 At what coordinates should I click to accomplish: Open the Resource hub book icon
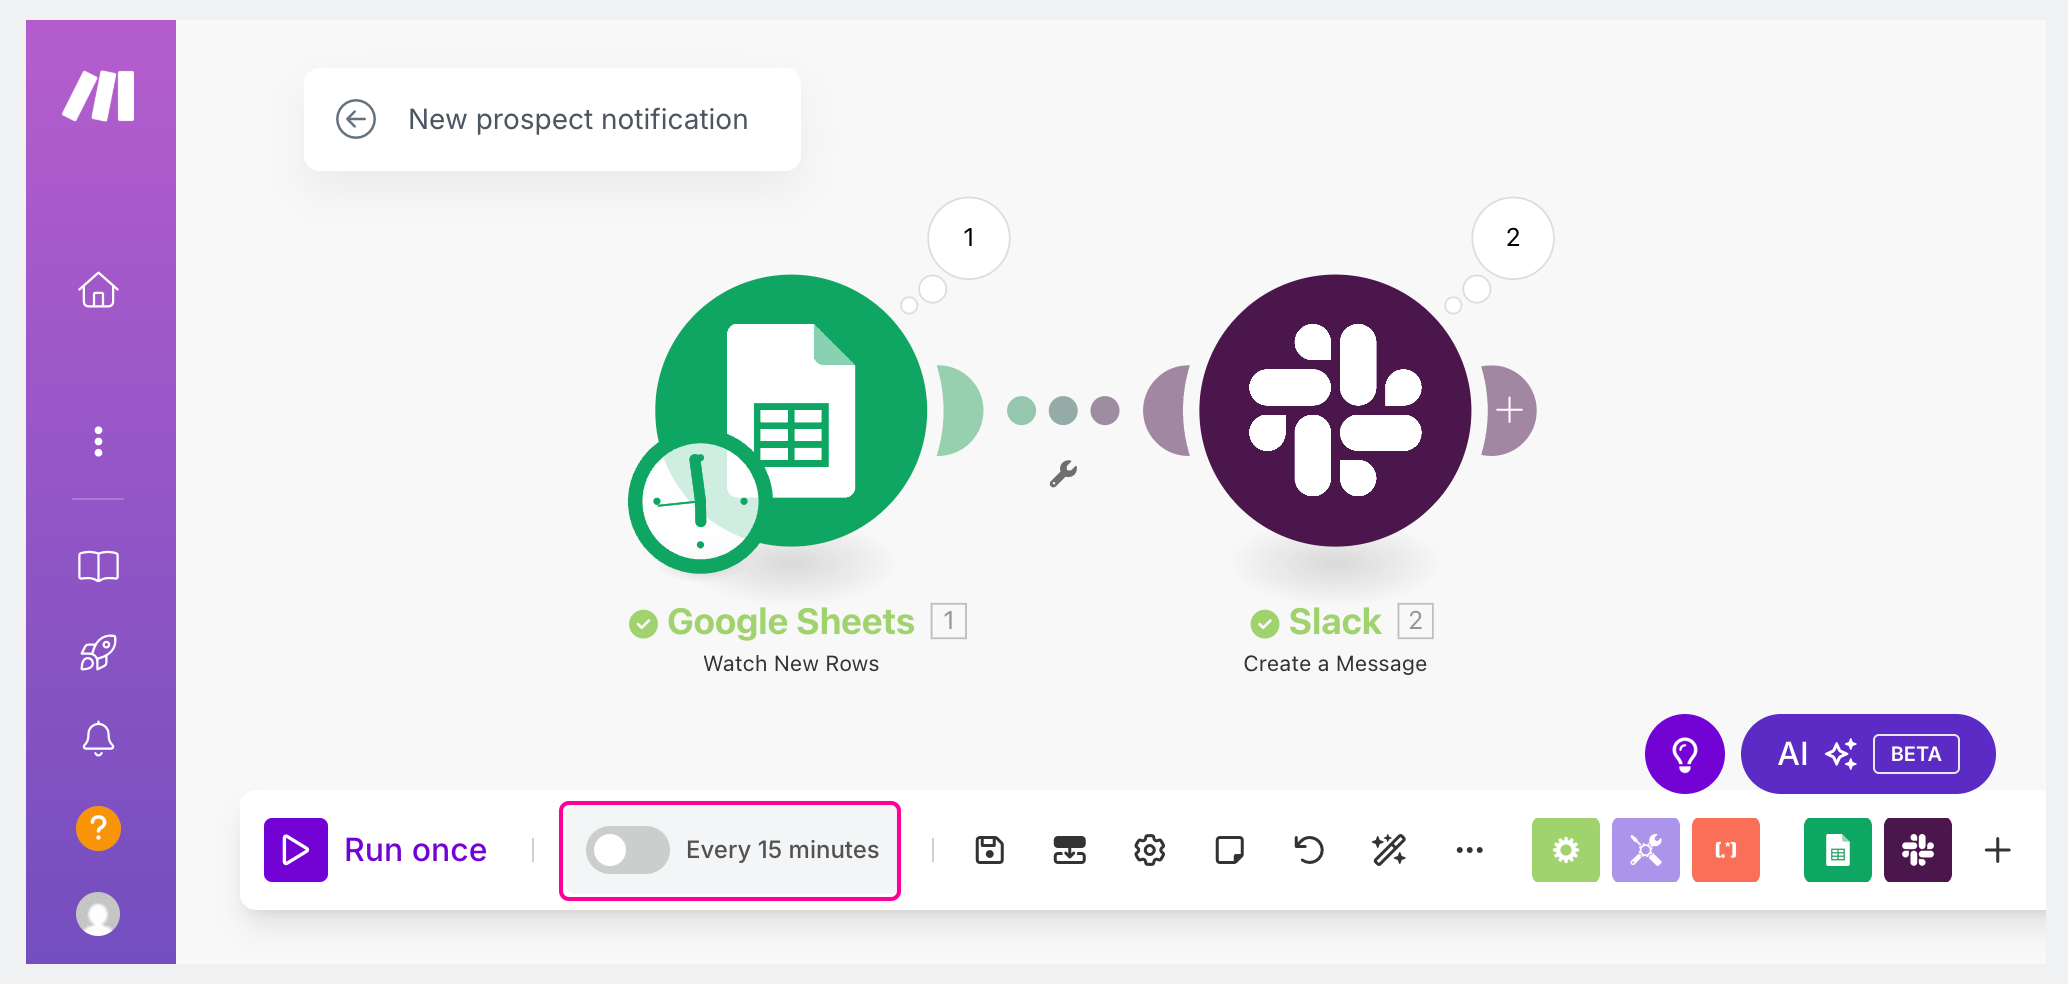click(x=98, y=566)
